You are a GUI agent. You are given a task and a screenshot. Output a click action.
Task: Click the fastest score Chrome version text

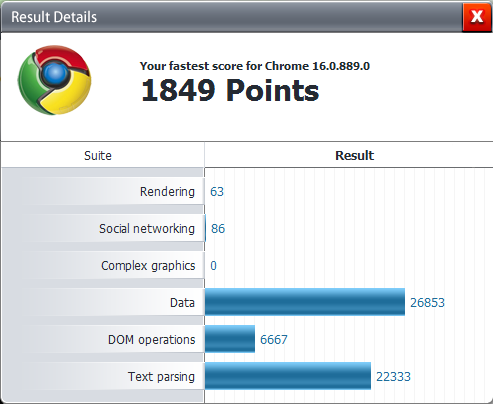coord(255,66)
